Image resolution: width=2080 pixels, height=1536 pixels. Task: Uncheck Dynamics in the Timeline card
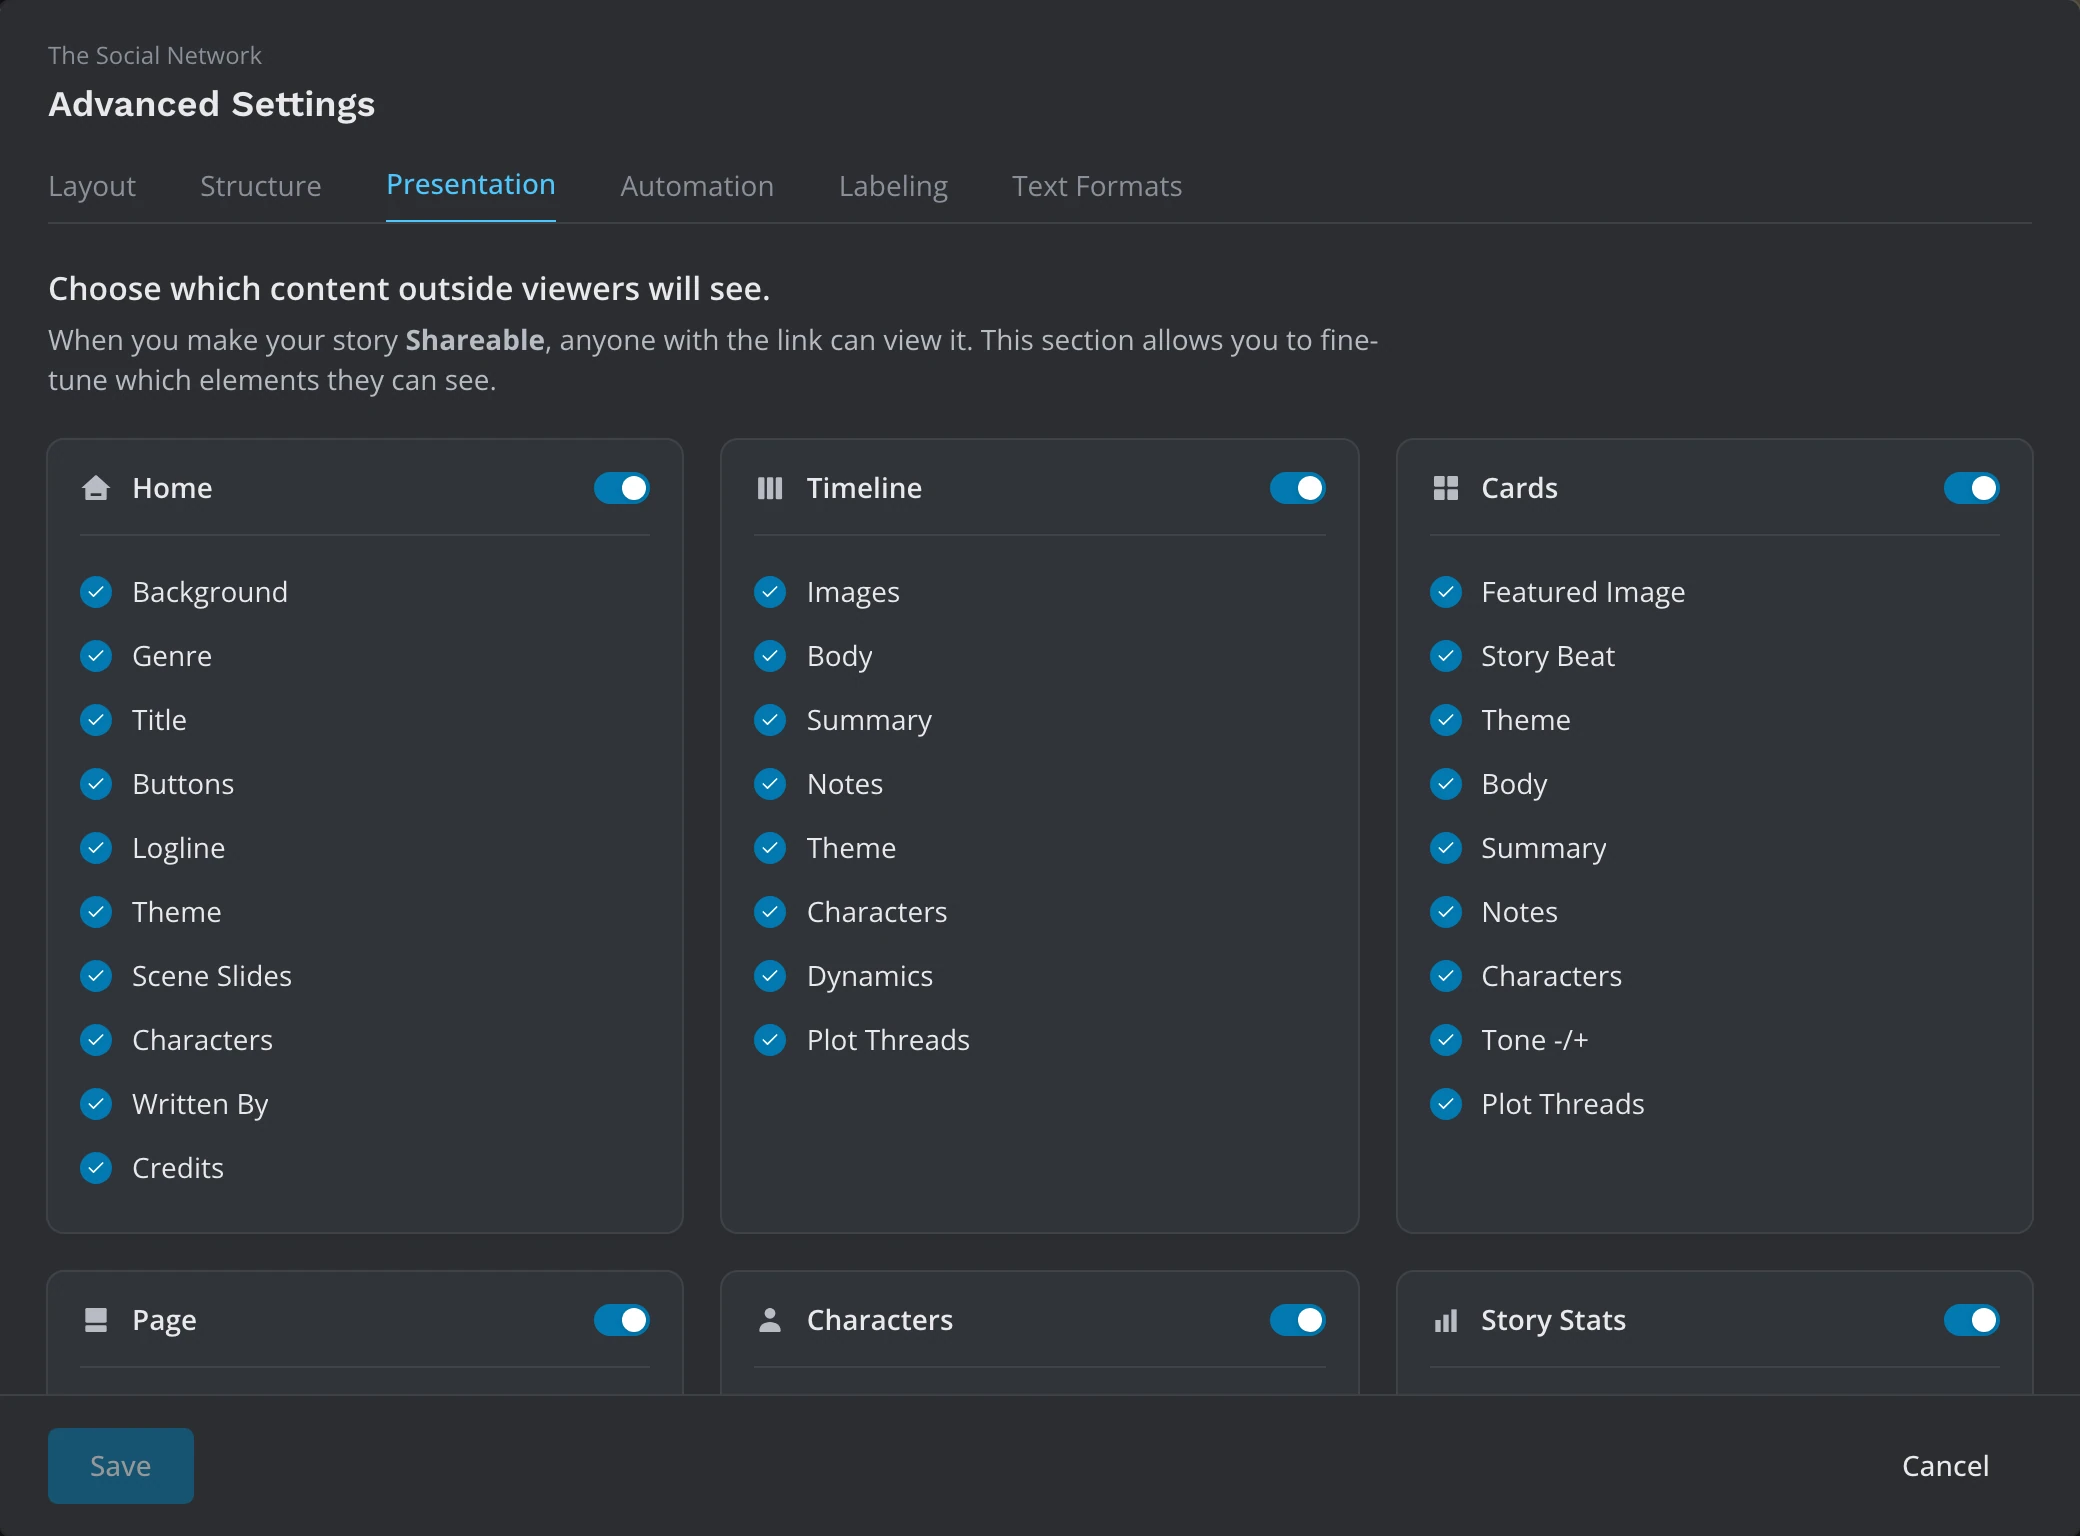click(x=770, y=976)
